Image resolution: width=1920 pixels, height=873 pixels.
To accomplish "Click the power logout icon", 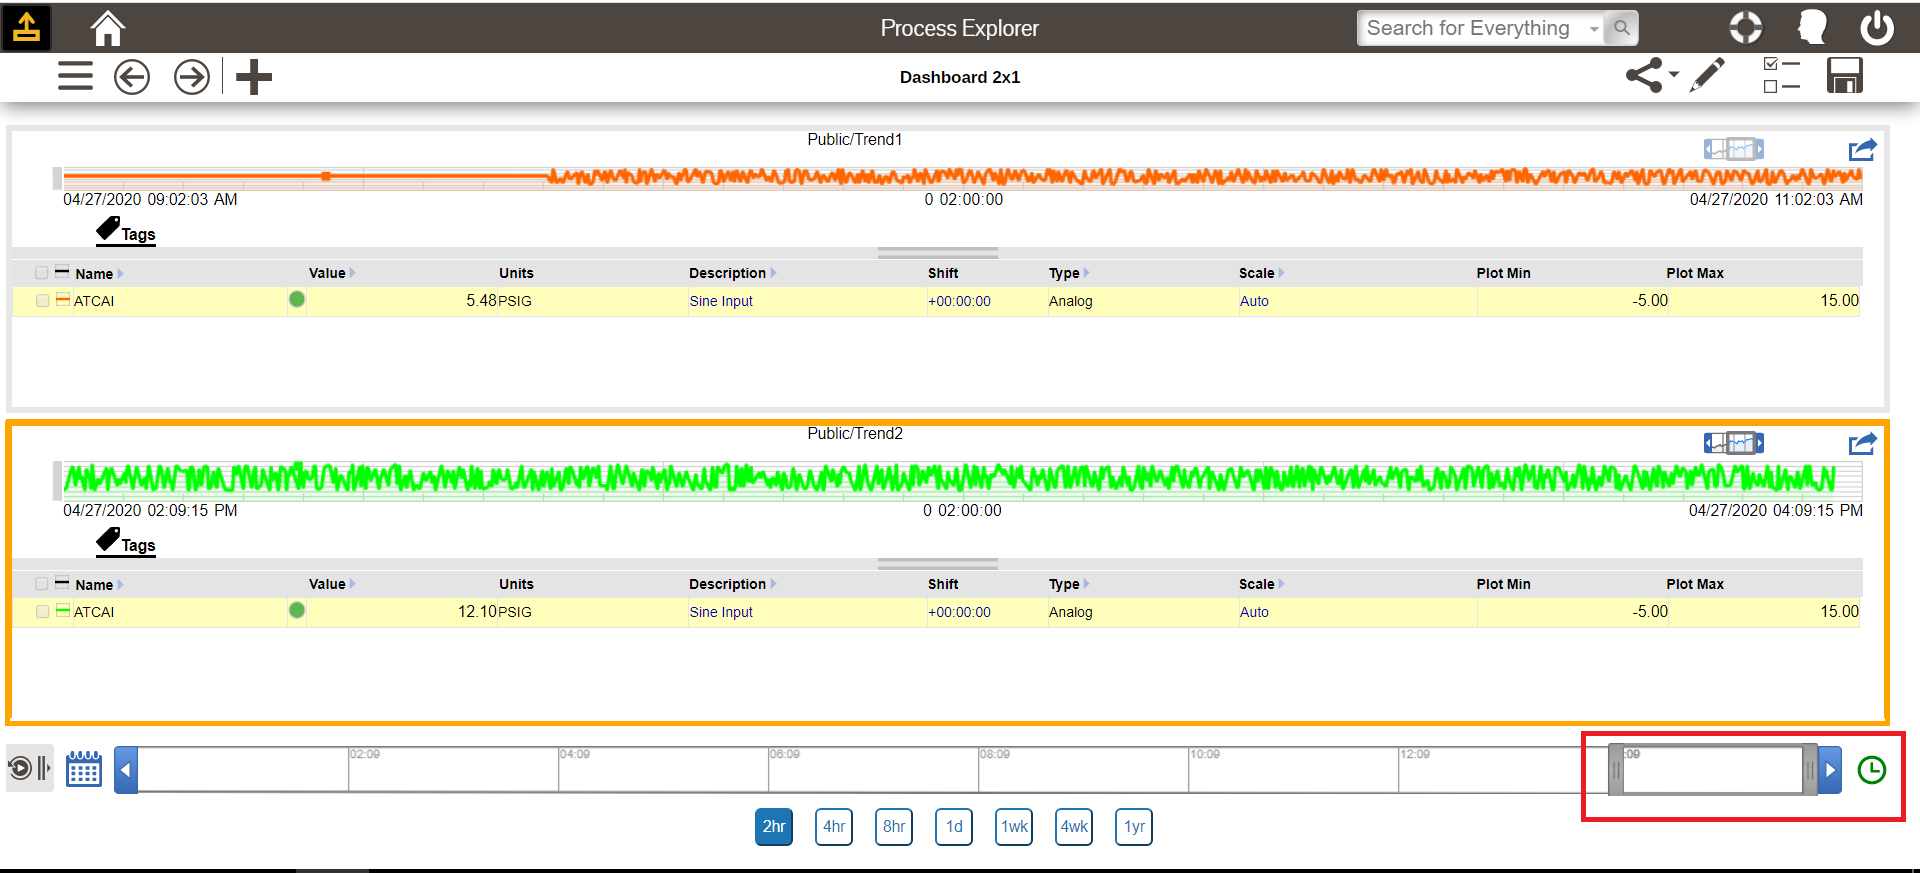I will click(1876, 28).
